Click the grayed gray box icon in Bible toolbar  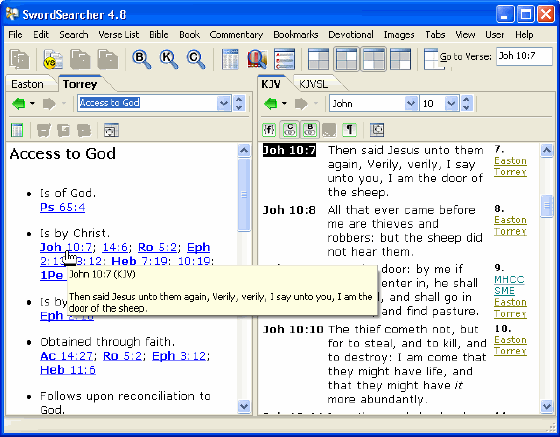(x=329, y=130)
